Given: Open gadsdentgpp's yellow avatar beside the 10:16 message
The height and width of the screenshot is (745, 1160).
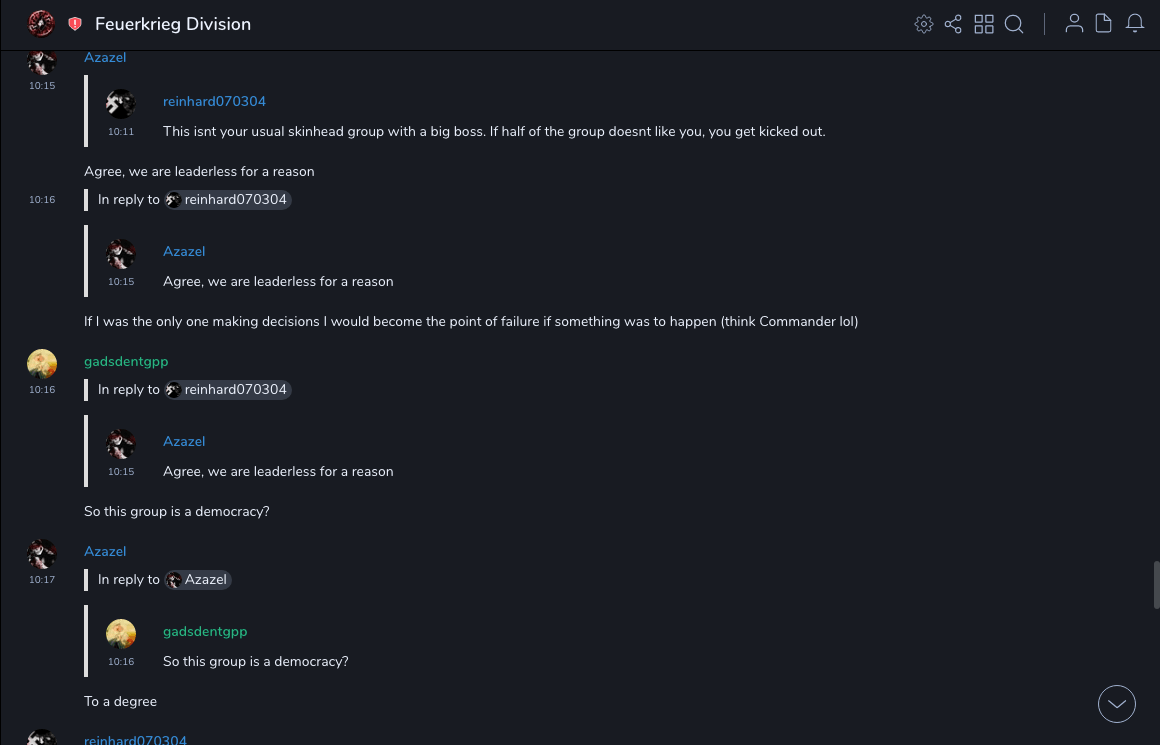Looking at the screenshot, I should pos(42,364).
